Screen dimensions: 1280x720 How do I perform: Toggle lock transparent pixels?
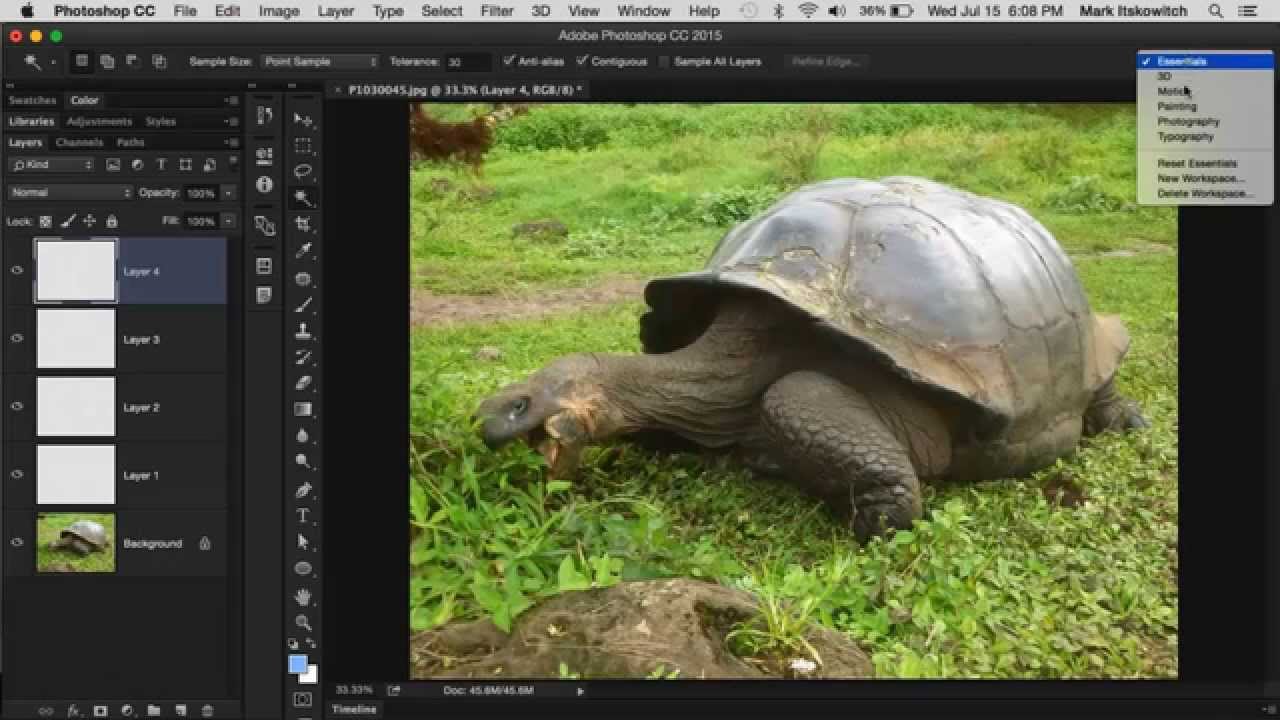pos(45,221)
